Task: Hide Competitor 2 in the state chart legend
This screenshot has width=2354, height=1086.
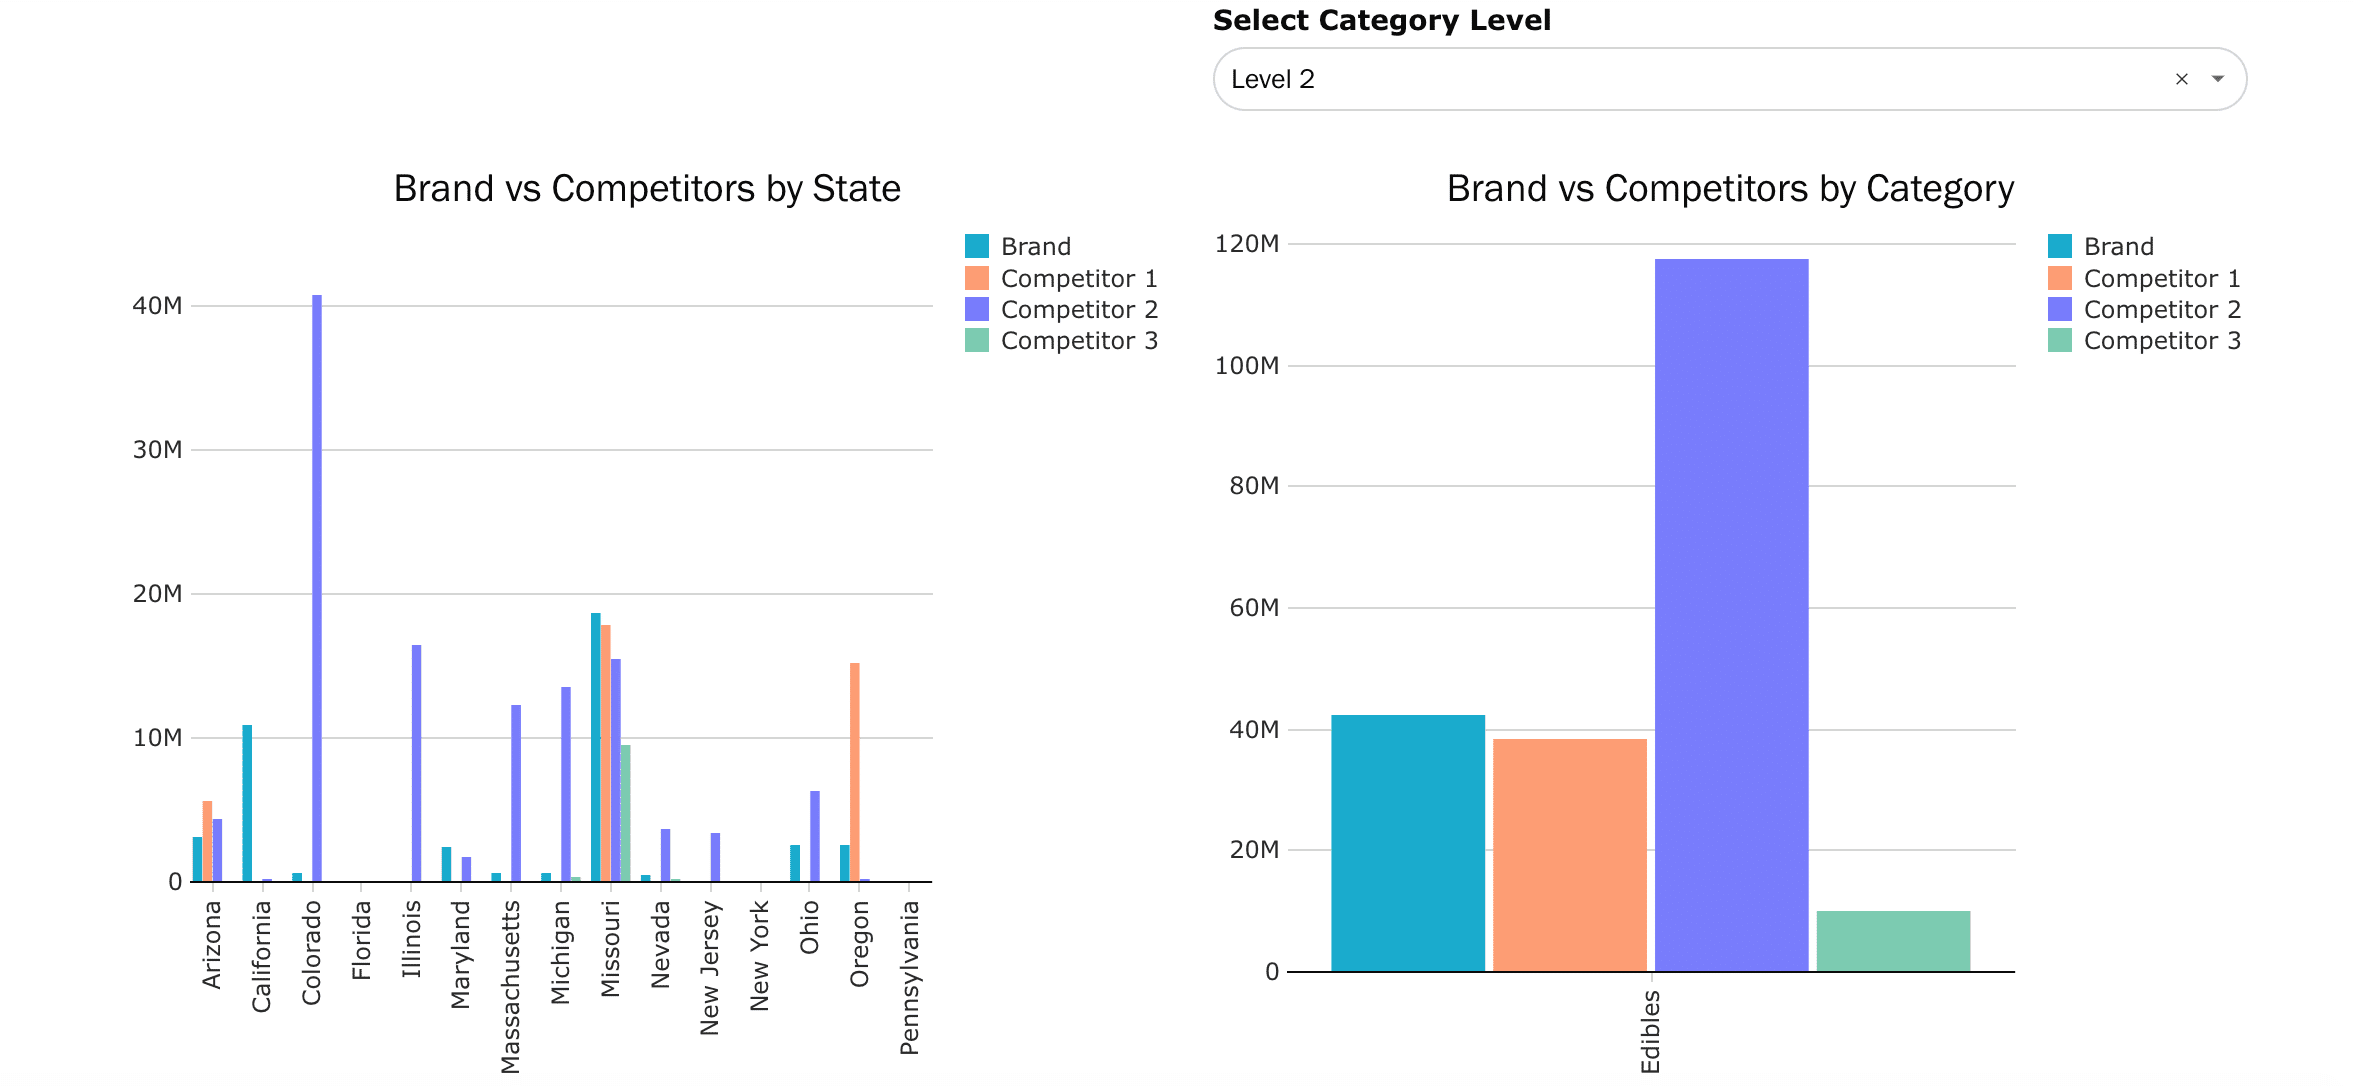Action: [1078, 309]
